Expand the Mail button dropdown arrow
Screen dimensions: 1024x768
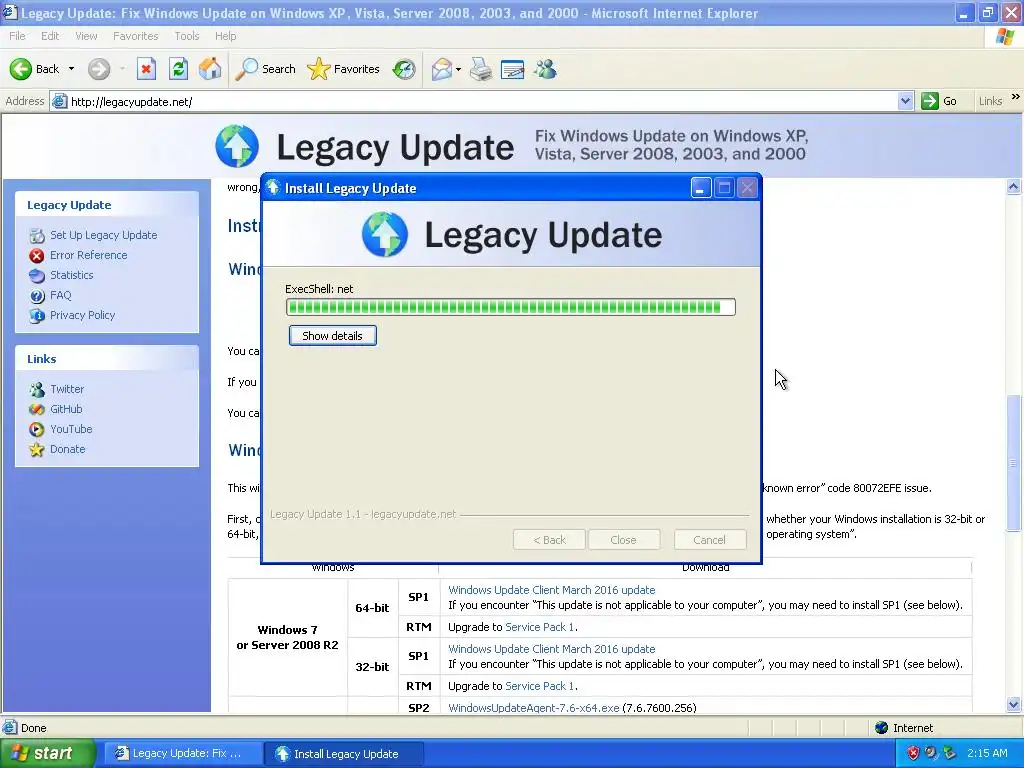click(458, 69)
